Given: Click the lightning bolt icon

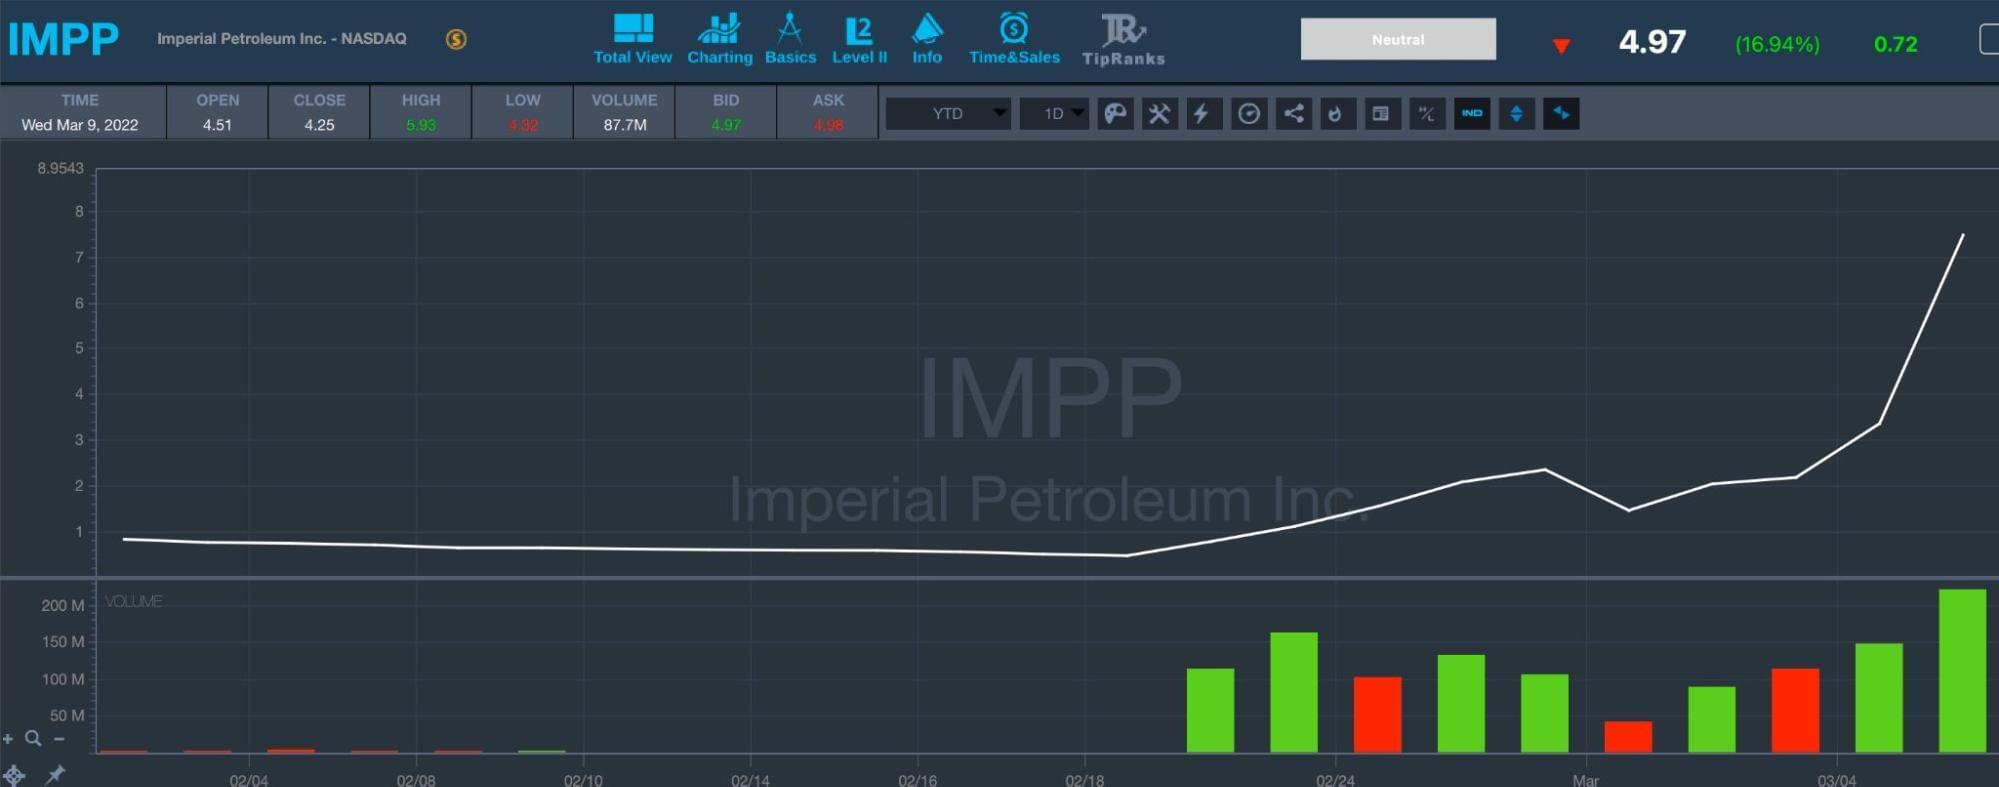Looking at the screenshot, I should 1203,114.
